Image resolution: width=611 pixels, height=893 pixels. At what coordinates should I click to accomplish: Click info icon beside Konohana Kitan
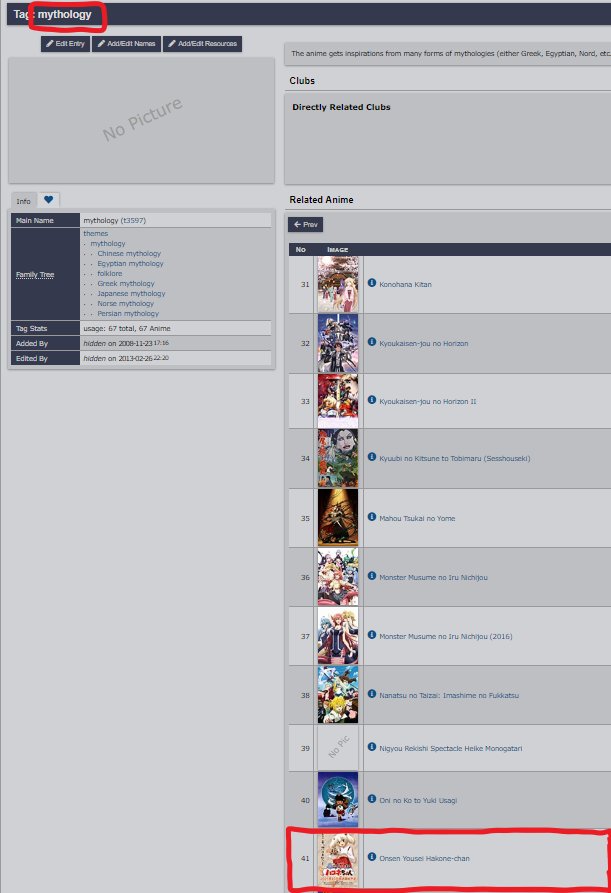(x=372, y=282)
